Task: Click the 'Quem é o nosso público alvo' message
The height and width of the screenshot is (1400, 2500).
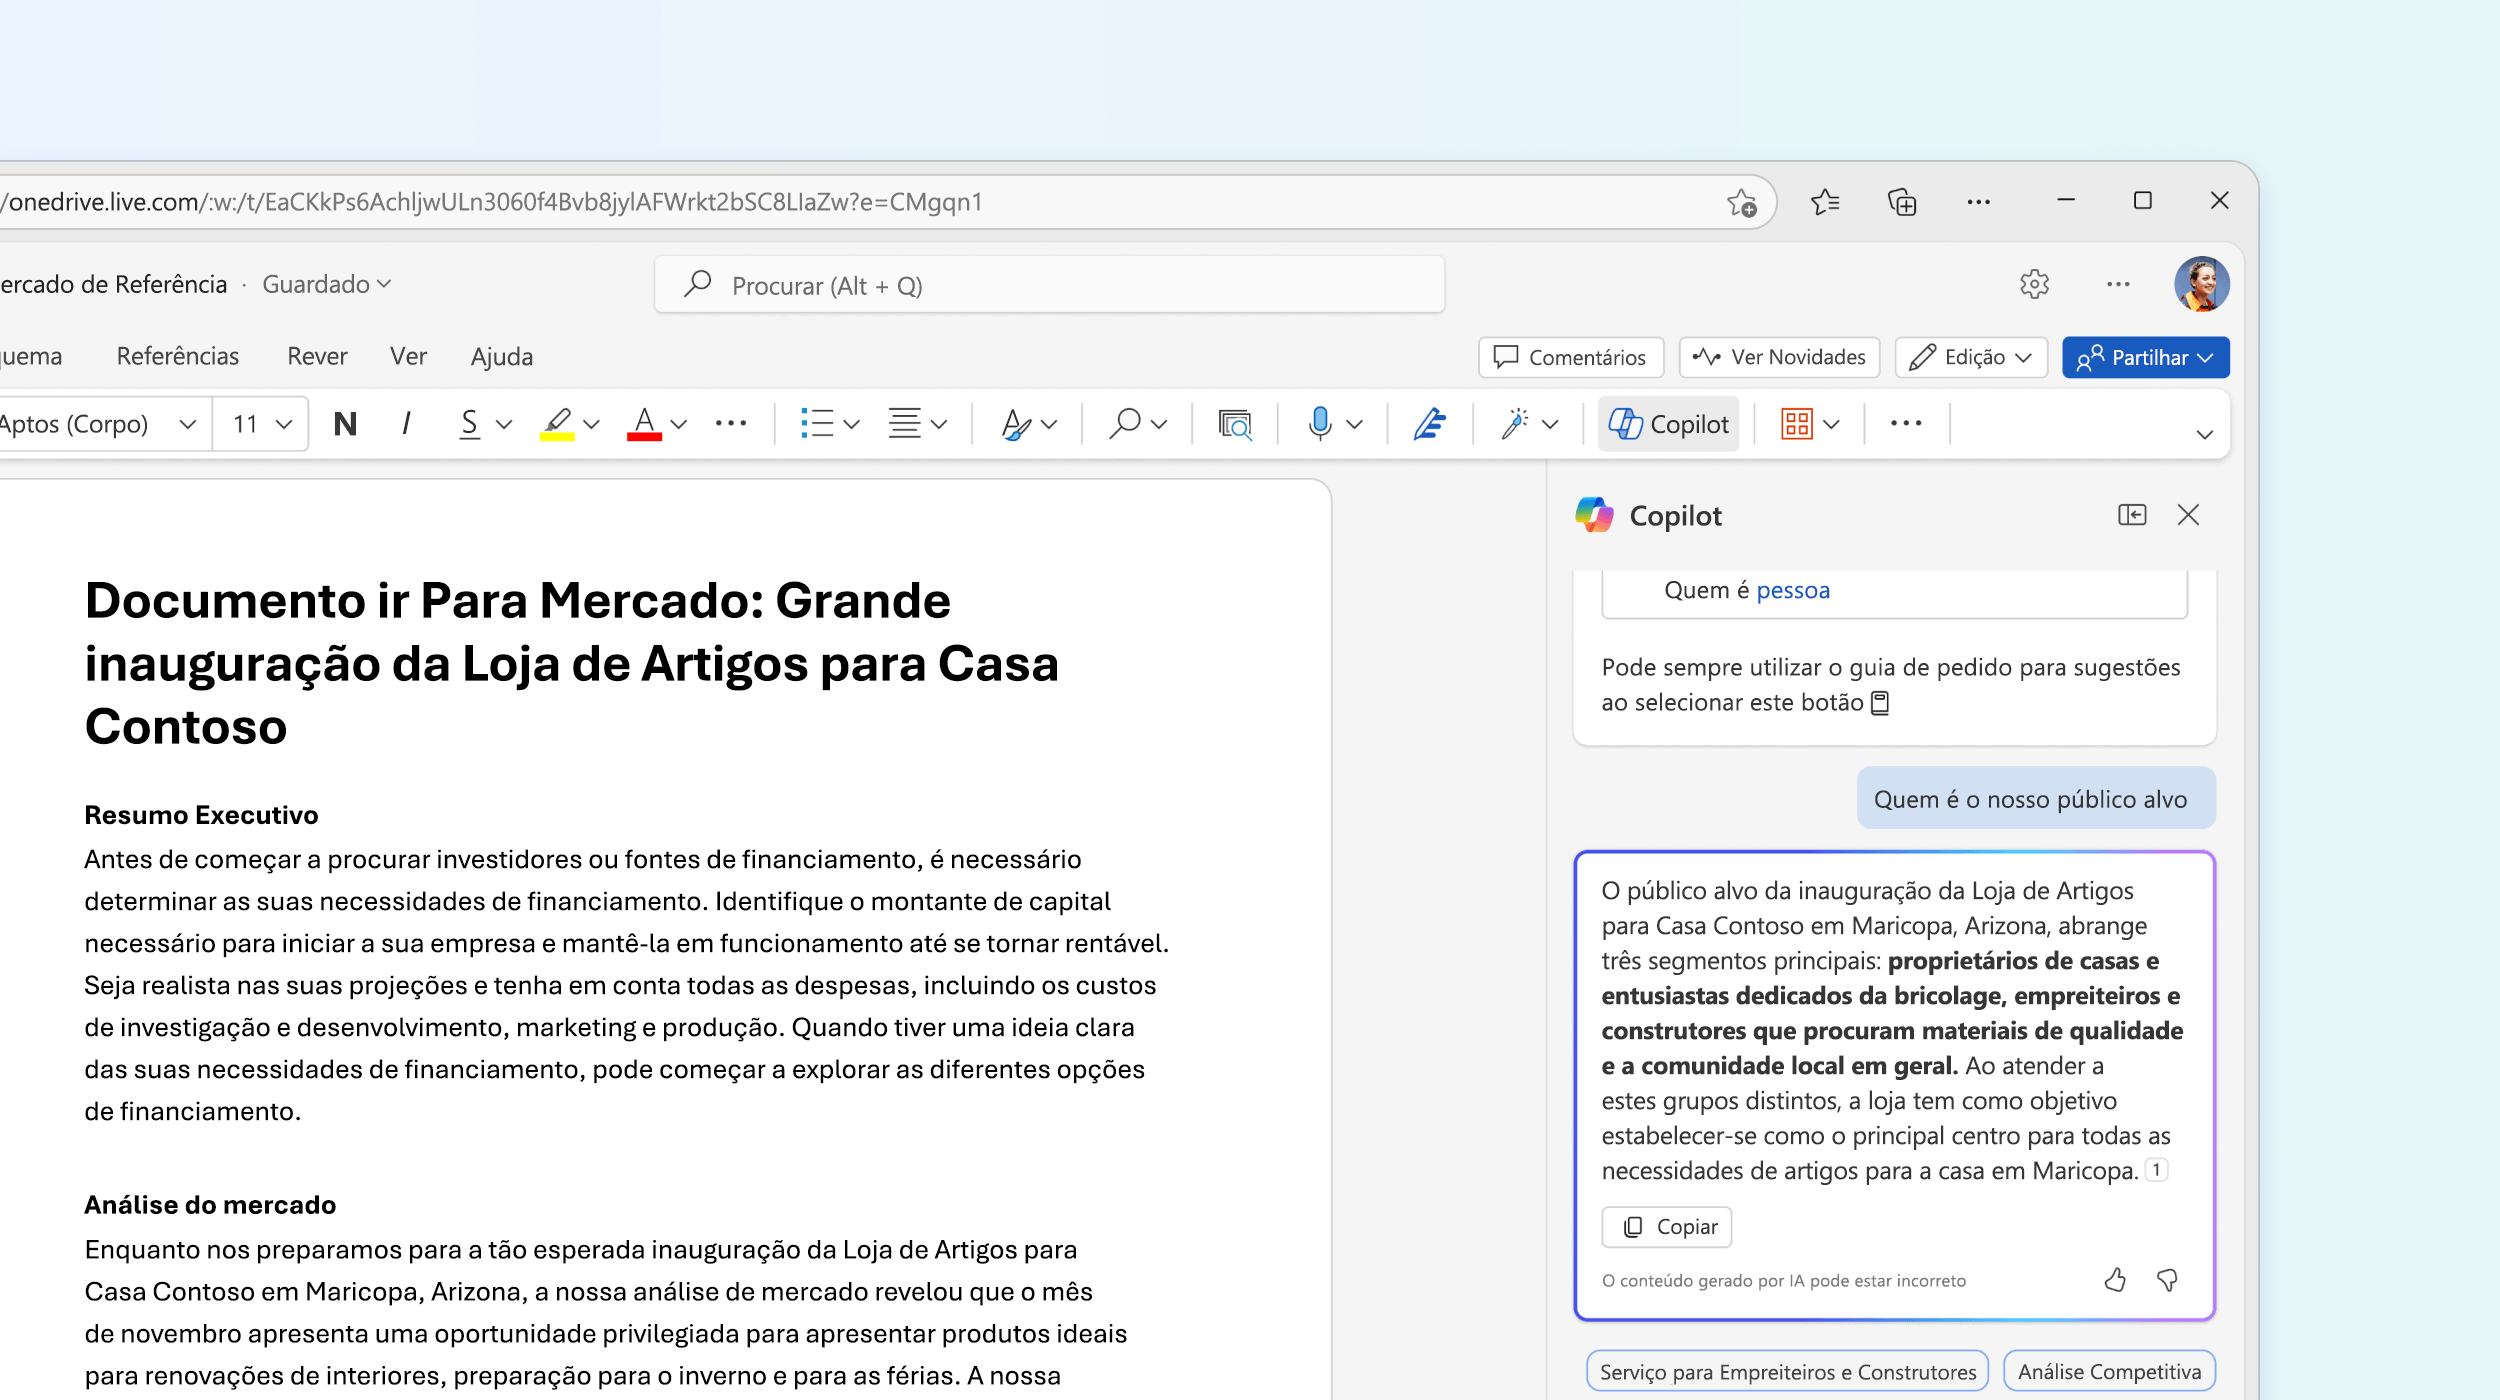Action: point(2036,798)
